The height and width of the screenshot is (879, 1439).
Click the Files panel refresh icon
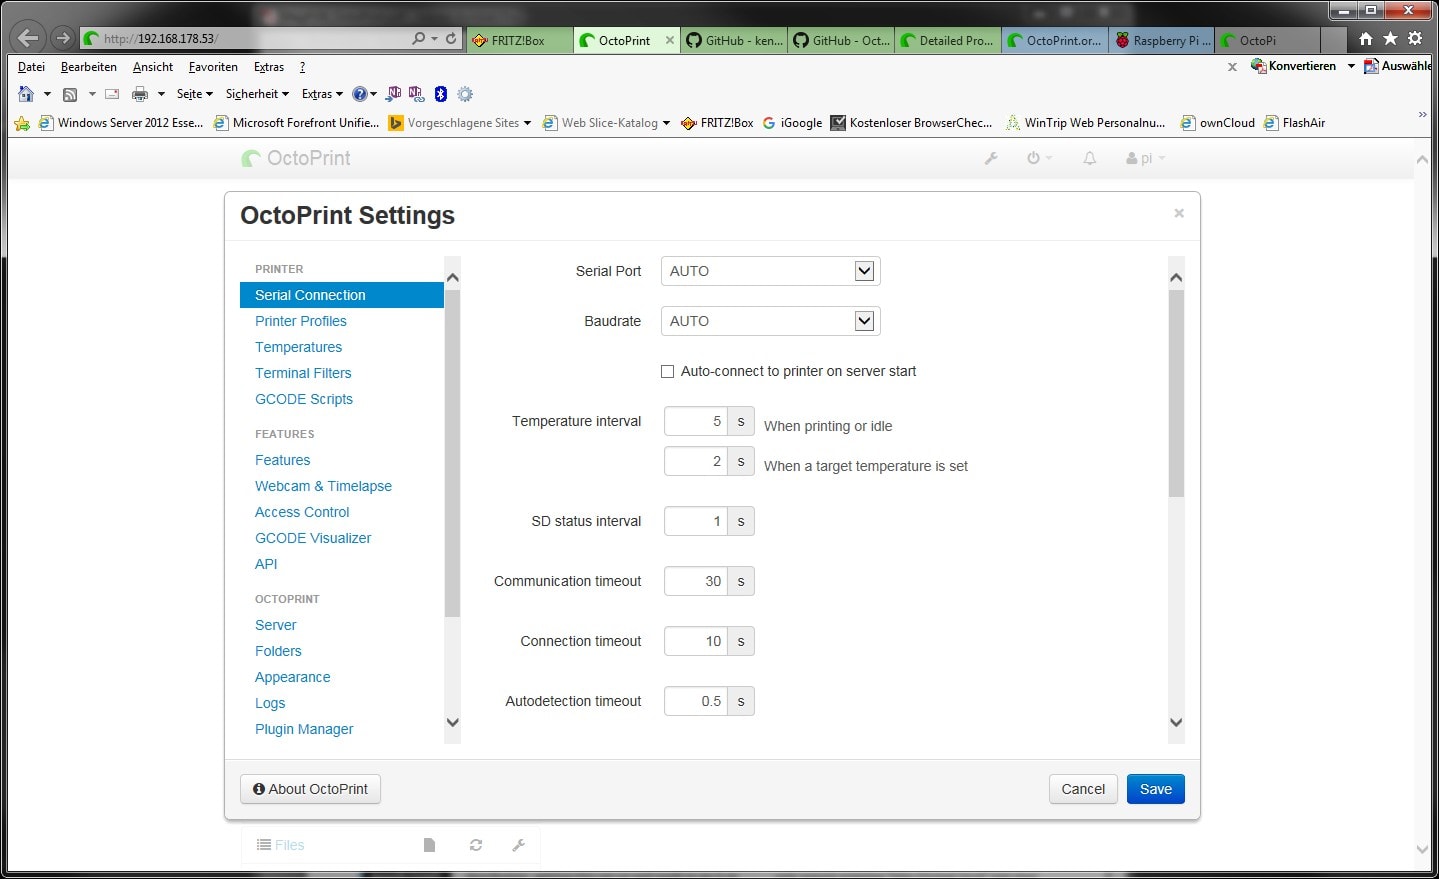pos(476,845)
